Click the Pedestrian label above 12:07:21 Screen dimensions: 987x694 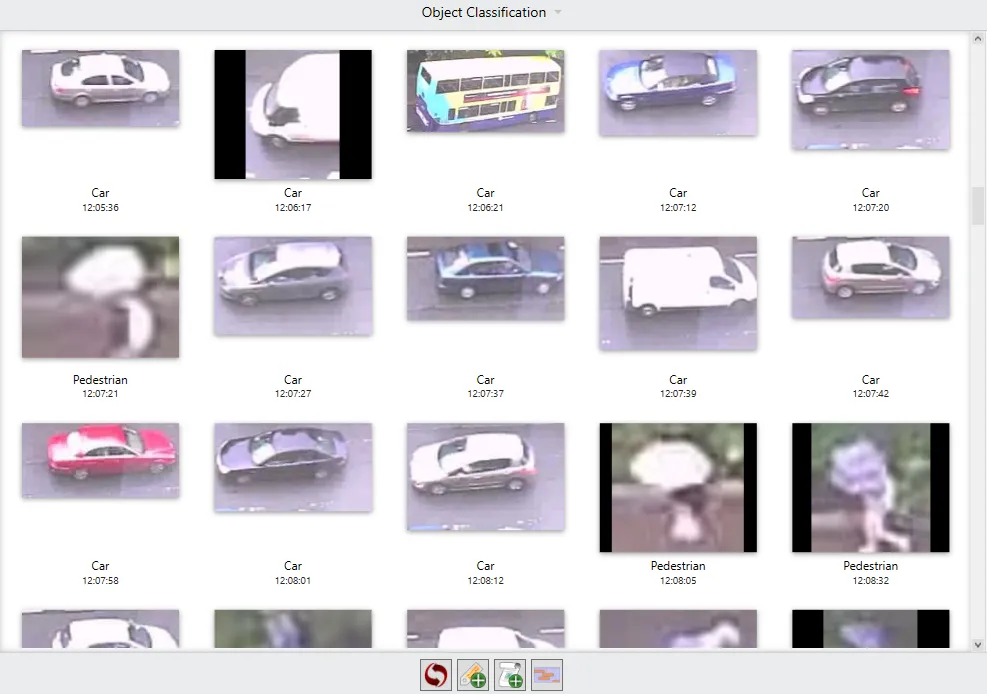101,379
